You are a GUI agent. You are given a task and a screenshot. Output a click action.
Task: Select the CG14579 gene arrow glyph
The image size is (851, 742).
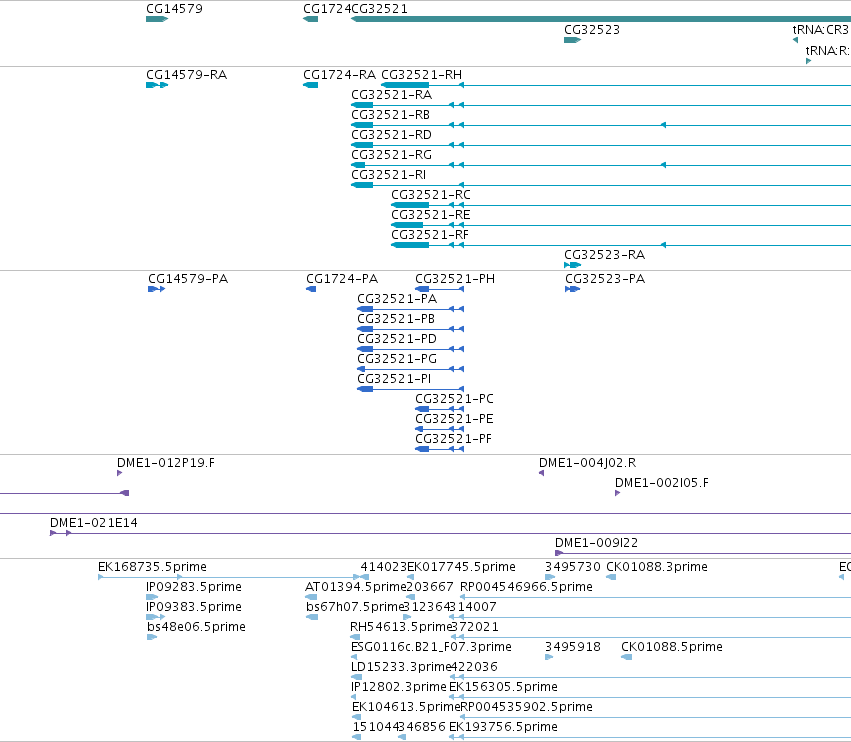click(157, 20)
